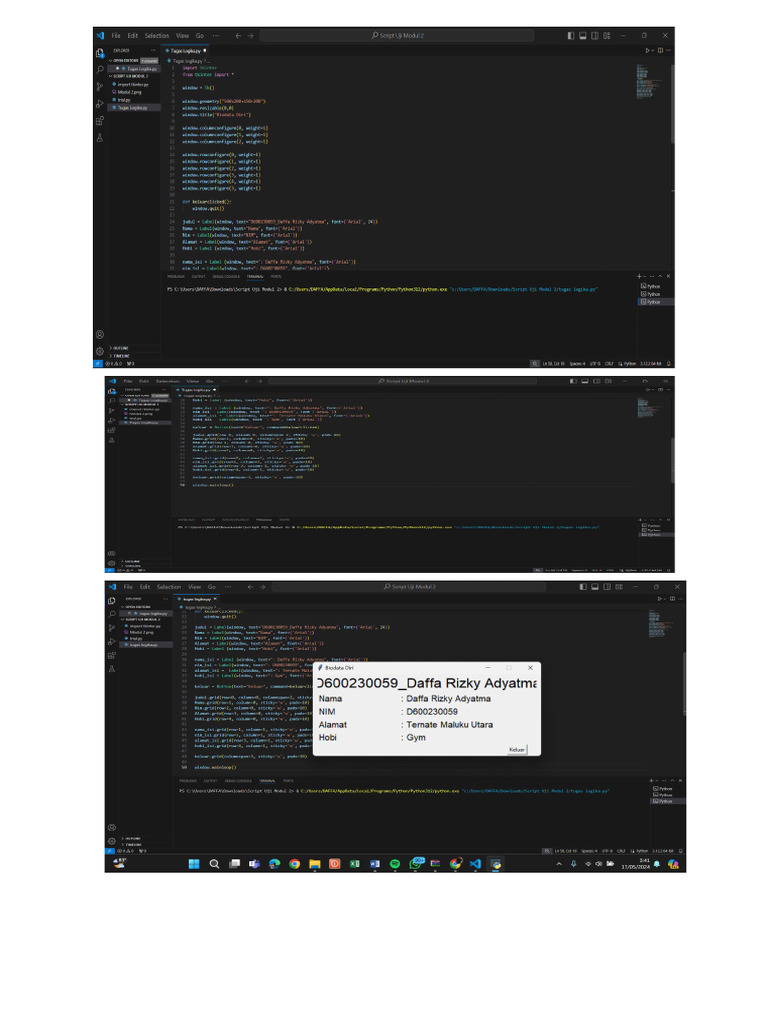The image size is (768, 1024).
Task: Toggle Primary Side Bar in top VS Code screenshot
Action: click(571, 36)
